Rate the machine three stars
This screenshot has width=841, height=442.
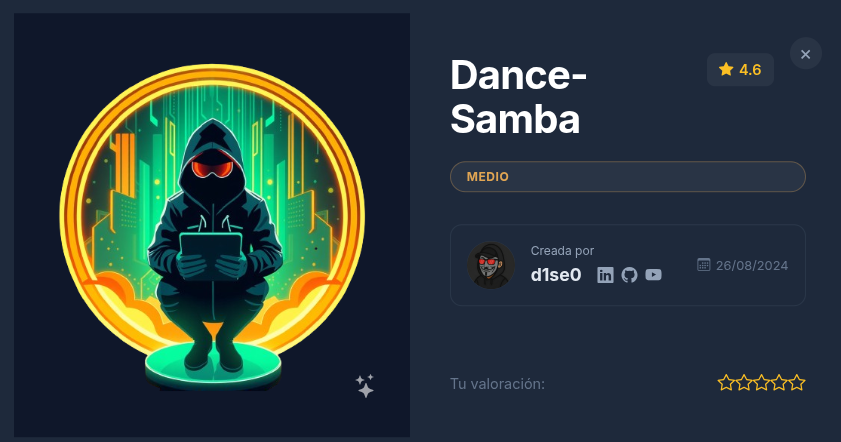coord(761,382)
